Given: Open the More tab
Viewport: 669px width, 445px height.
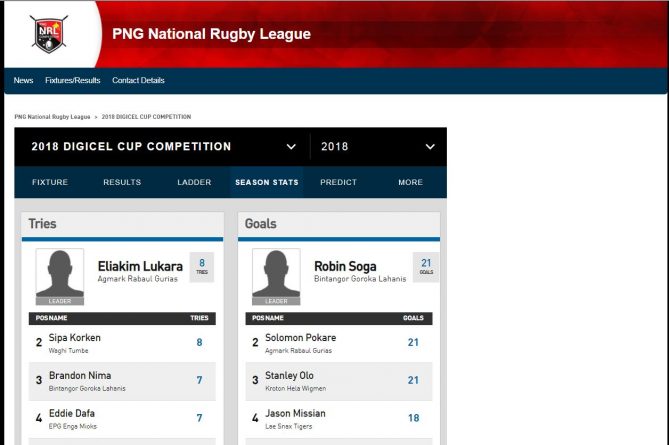Looking at the screenshot, I should point(410,183).
